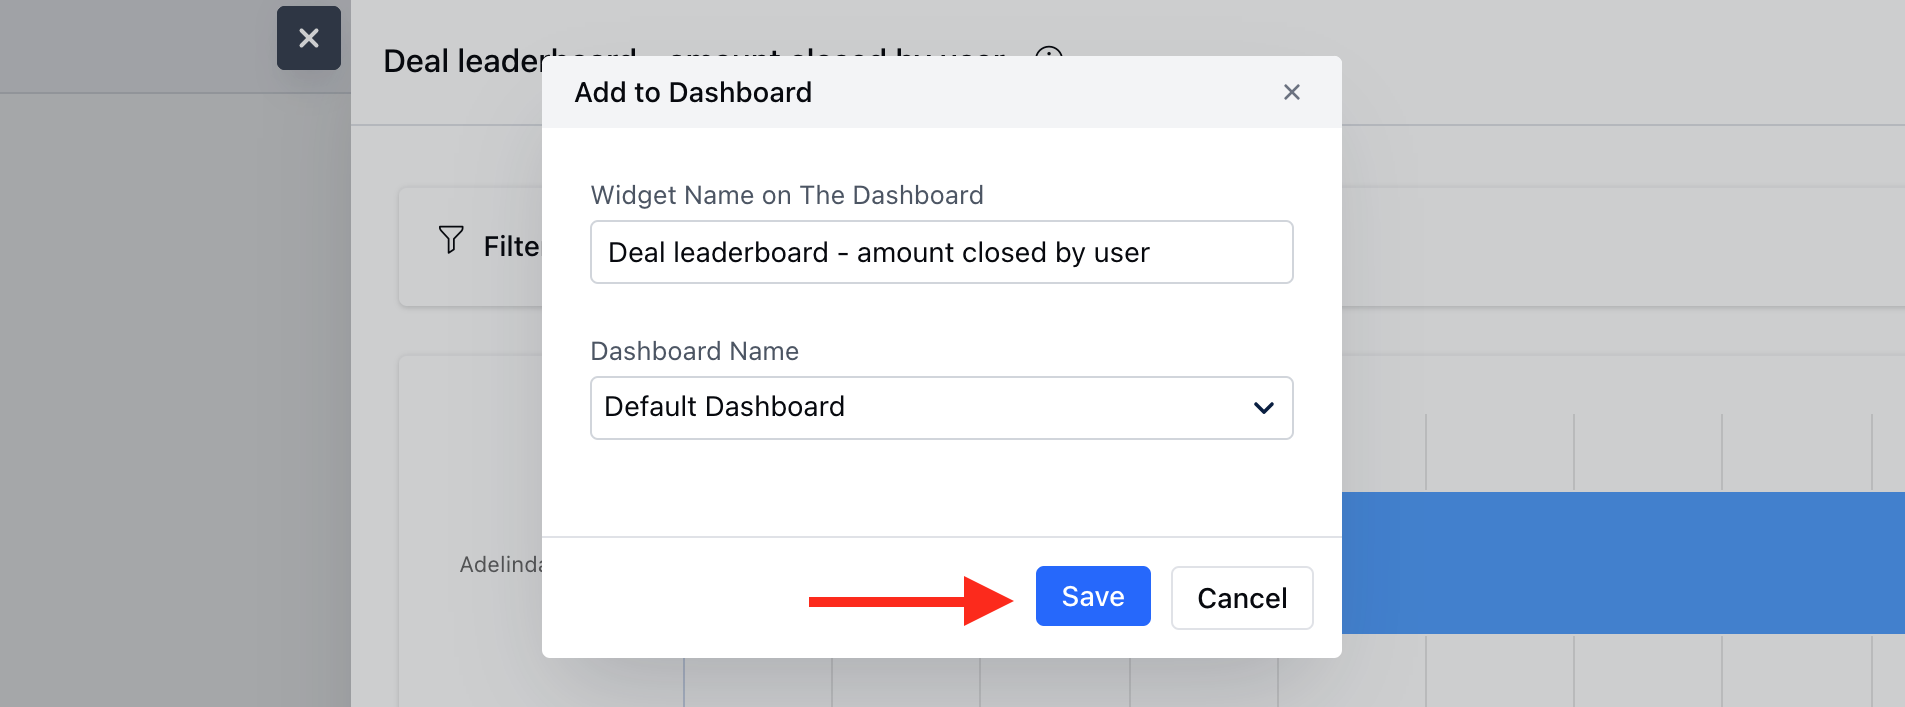Cancel adding the widget

click(x=1242, y=598)
